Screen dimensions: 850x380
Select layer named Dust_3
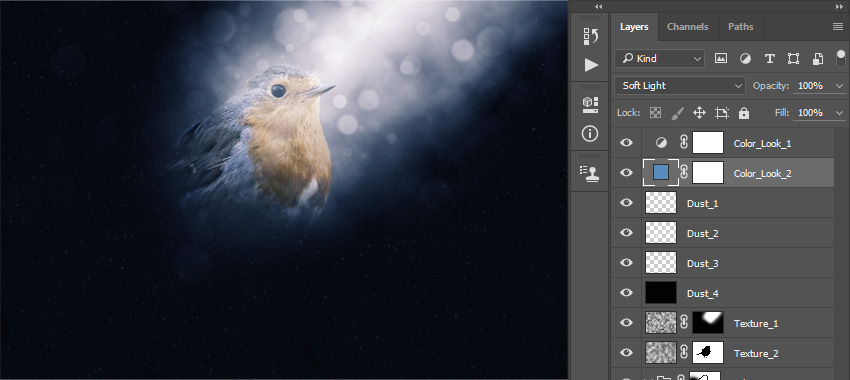[x=703, y=263]
